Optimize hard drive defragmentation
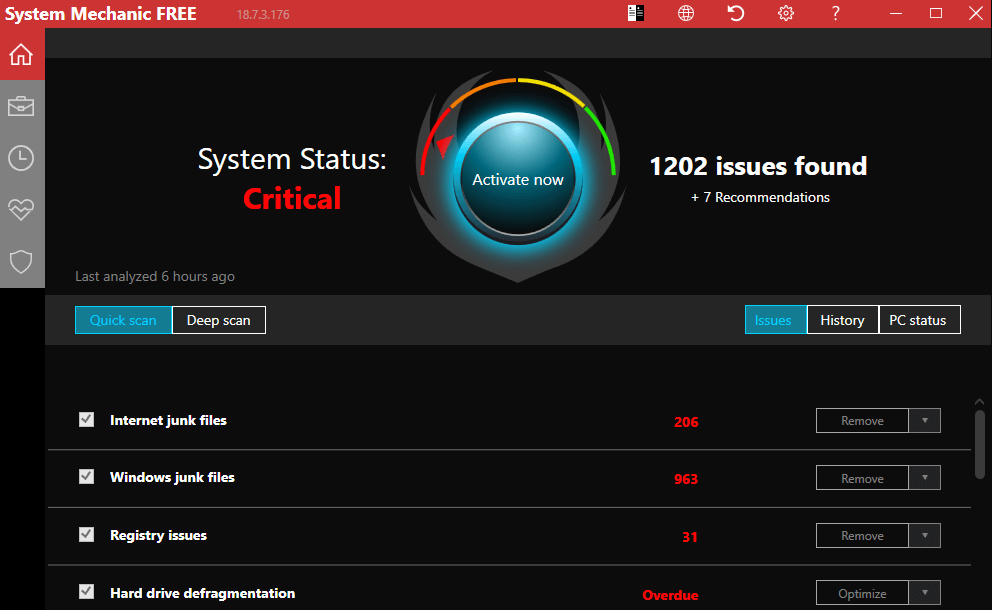 862,593
